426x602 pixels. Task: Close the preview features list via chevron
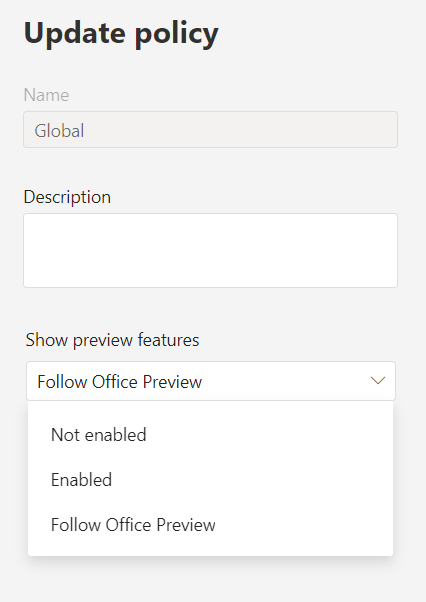378,381
